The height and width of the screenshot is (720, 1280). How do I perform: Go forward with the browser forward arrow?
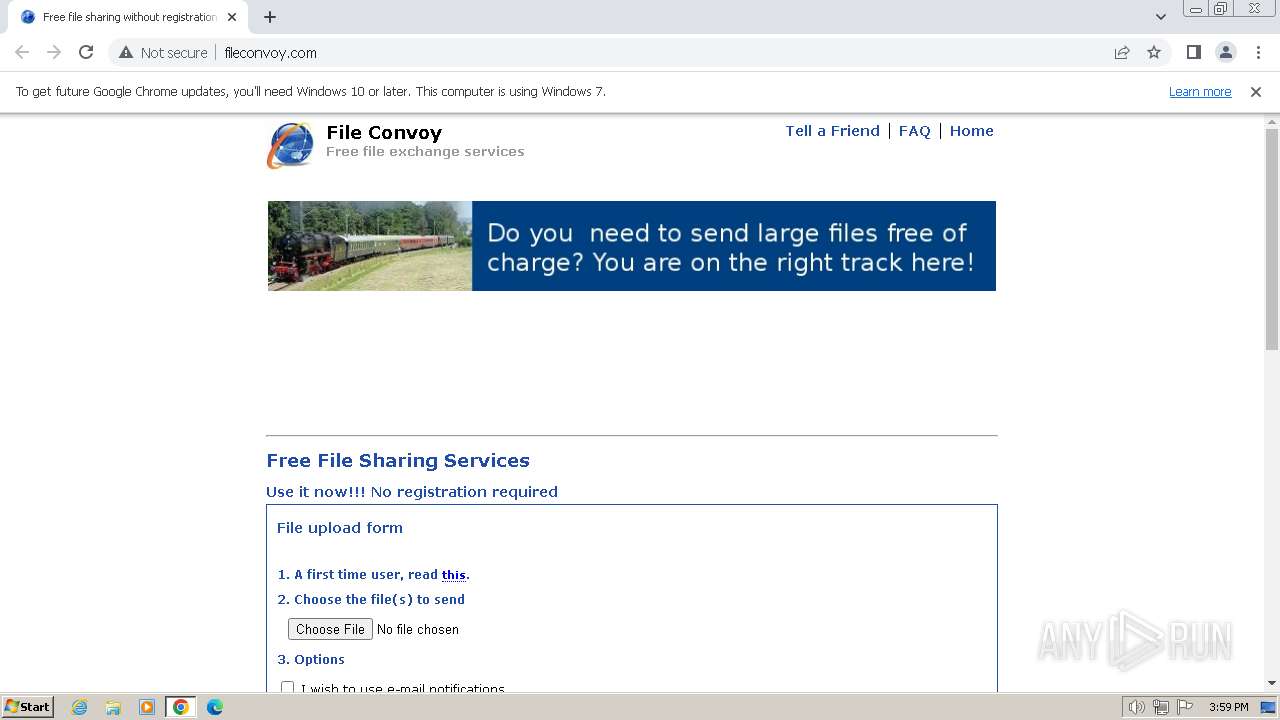coord(54,52)
